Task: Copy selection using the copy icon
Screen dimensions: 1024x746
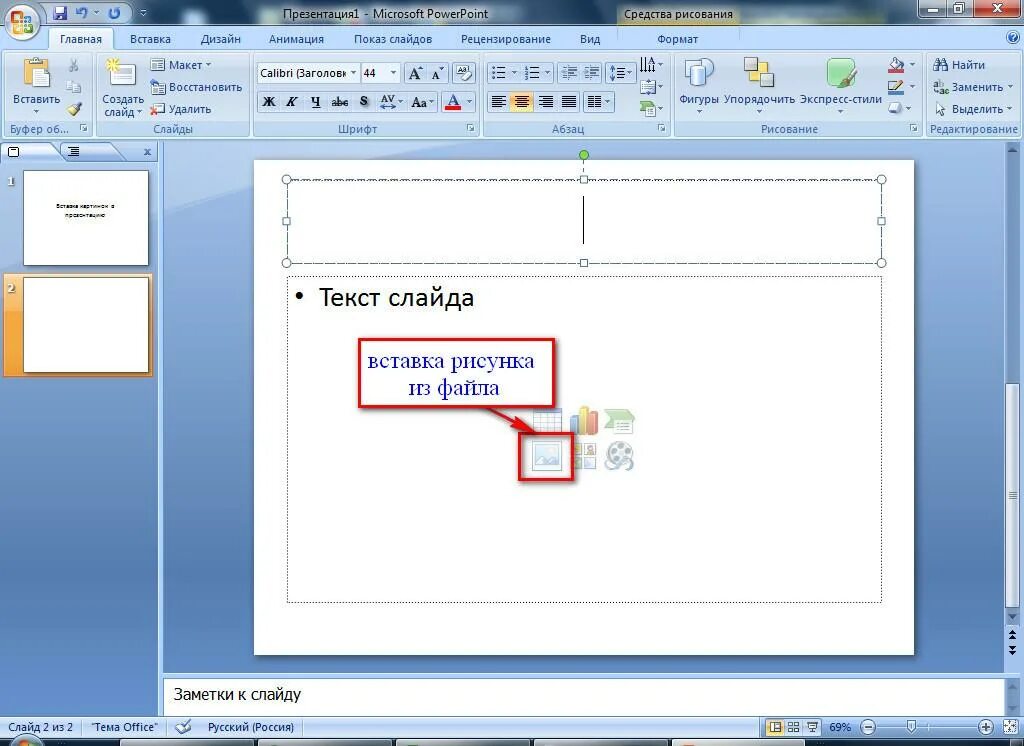Action: tap(74, 86)
